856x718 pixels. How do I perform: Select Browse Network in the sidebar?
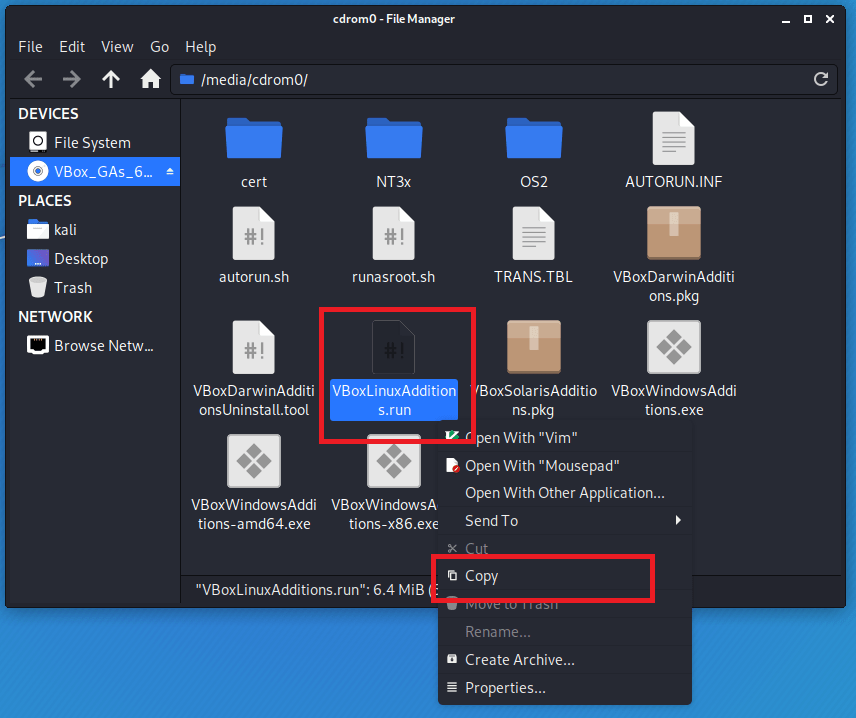coord(103,346)
